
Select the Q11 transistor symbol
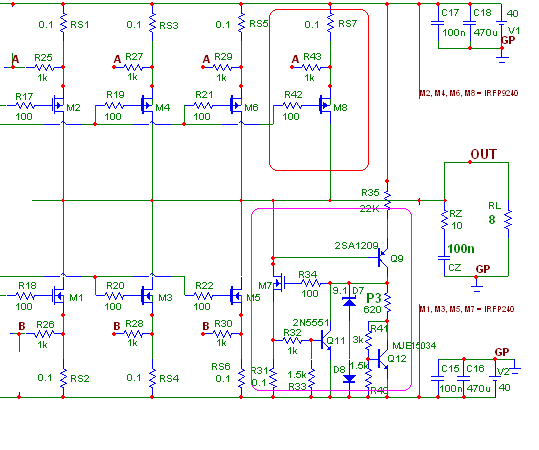tap(326, 340)
